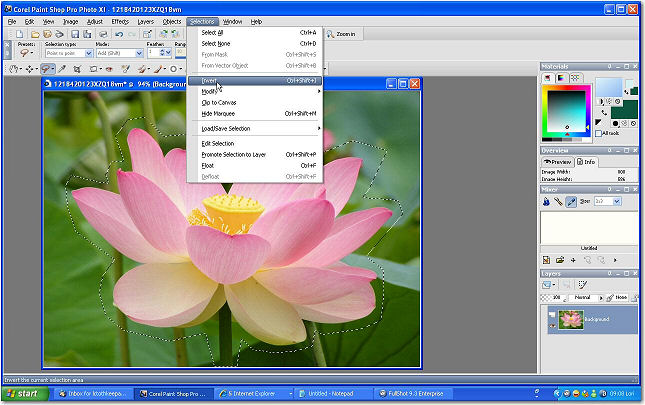Click the Feather value field
Viewport: 645px width, 405px height.
pyautogui.click(x=153, y=53)
